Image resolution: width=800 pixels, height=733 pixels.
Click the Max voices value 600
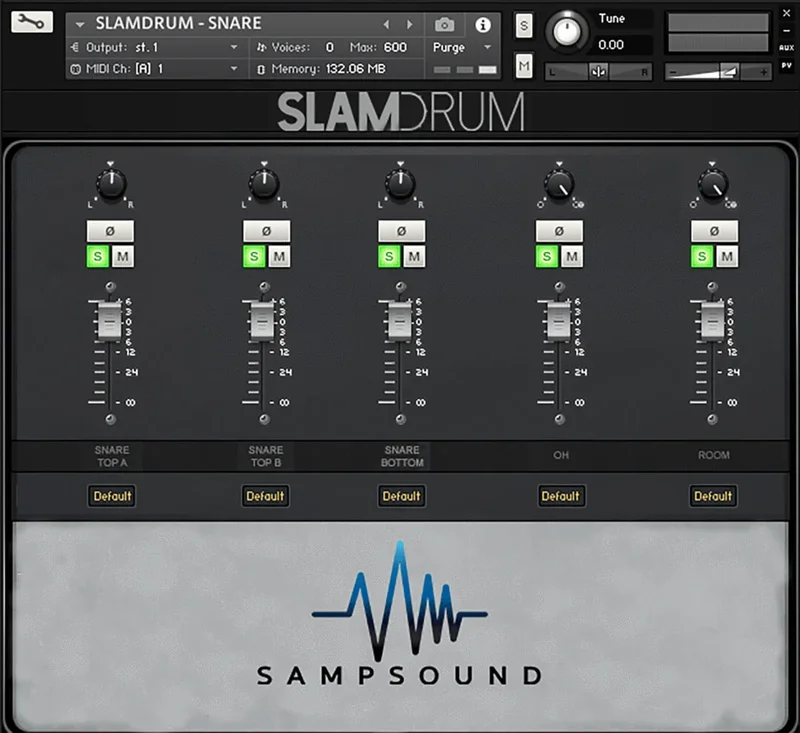click(x=395, y=47)
